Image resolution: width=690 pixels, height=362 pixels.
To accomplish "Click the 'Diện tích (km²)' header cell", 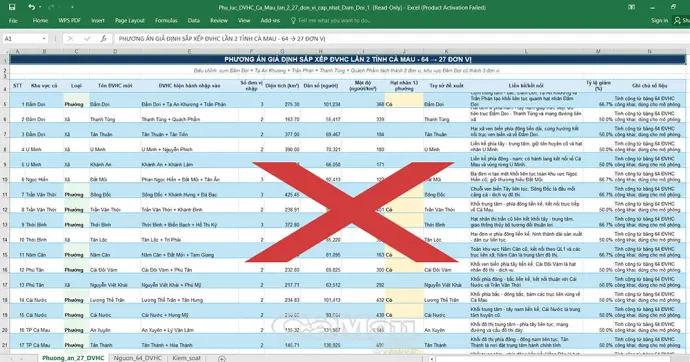I will (282, 86).
